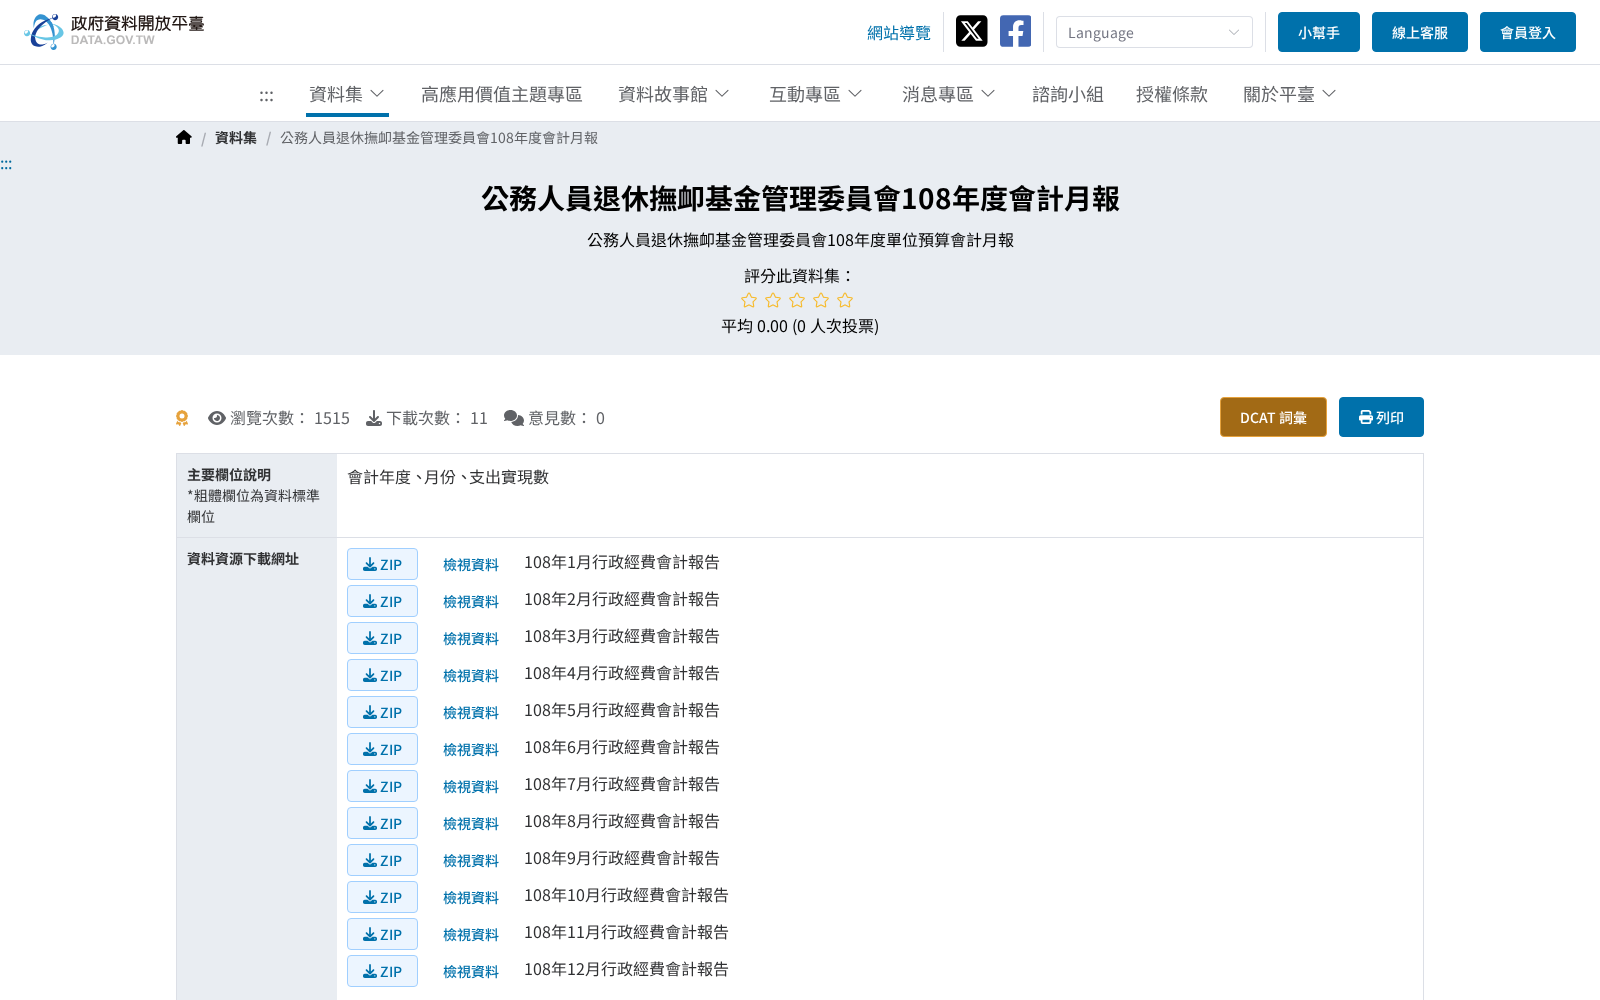
Task: Click the eye icon beside 瀏覽次數
Action: click(x=217, y=418)
